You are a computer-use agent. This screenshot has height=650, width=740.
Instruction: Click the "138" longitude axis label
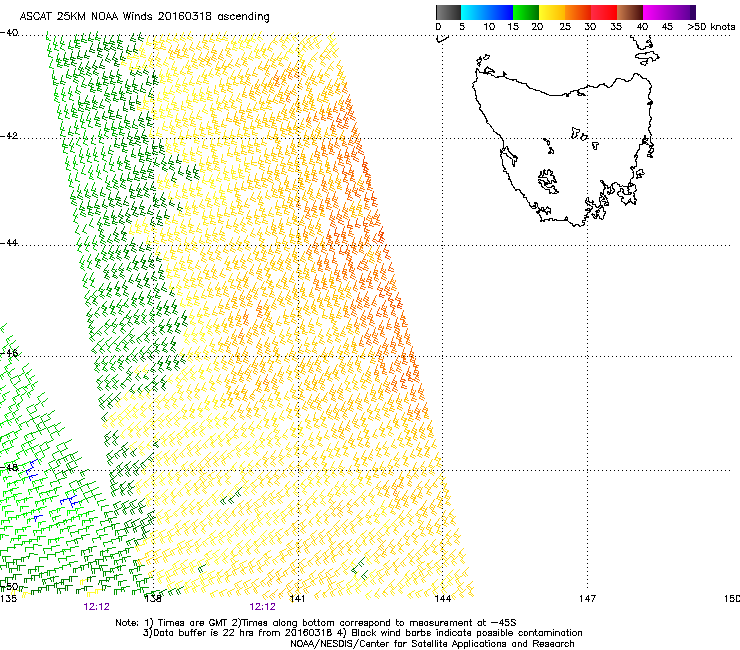[153, 599]
